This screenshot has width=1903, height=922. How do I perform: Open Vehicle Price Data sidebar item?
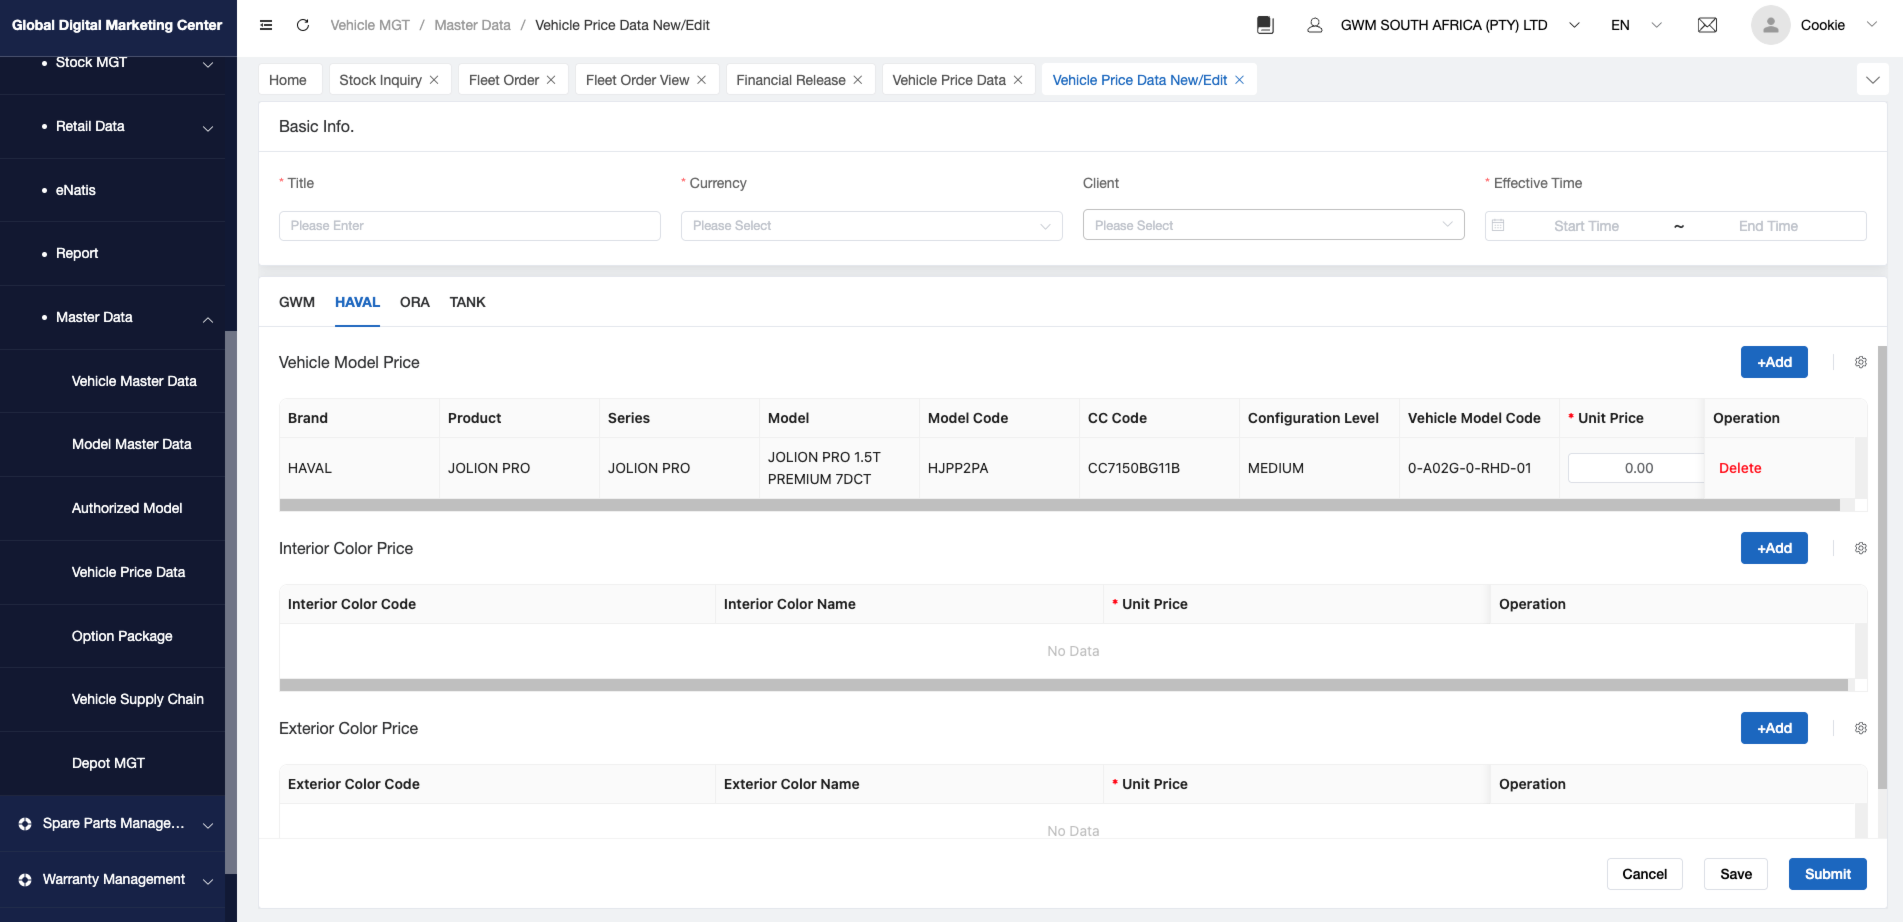128,572
